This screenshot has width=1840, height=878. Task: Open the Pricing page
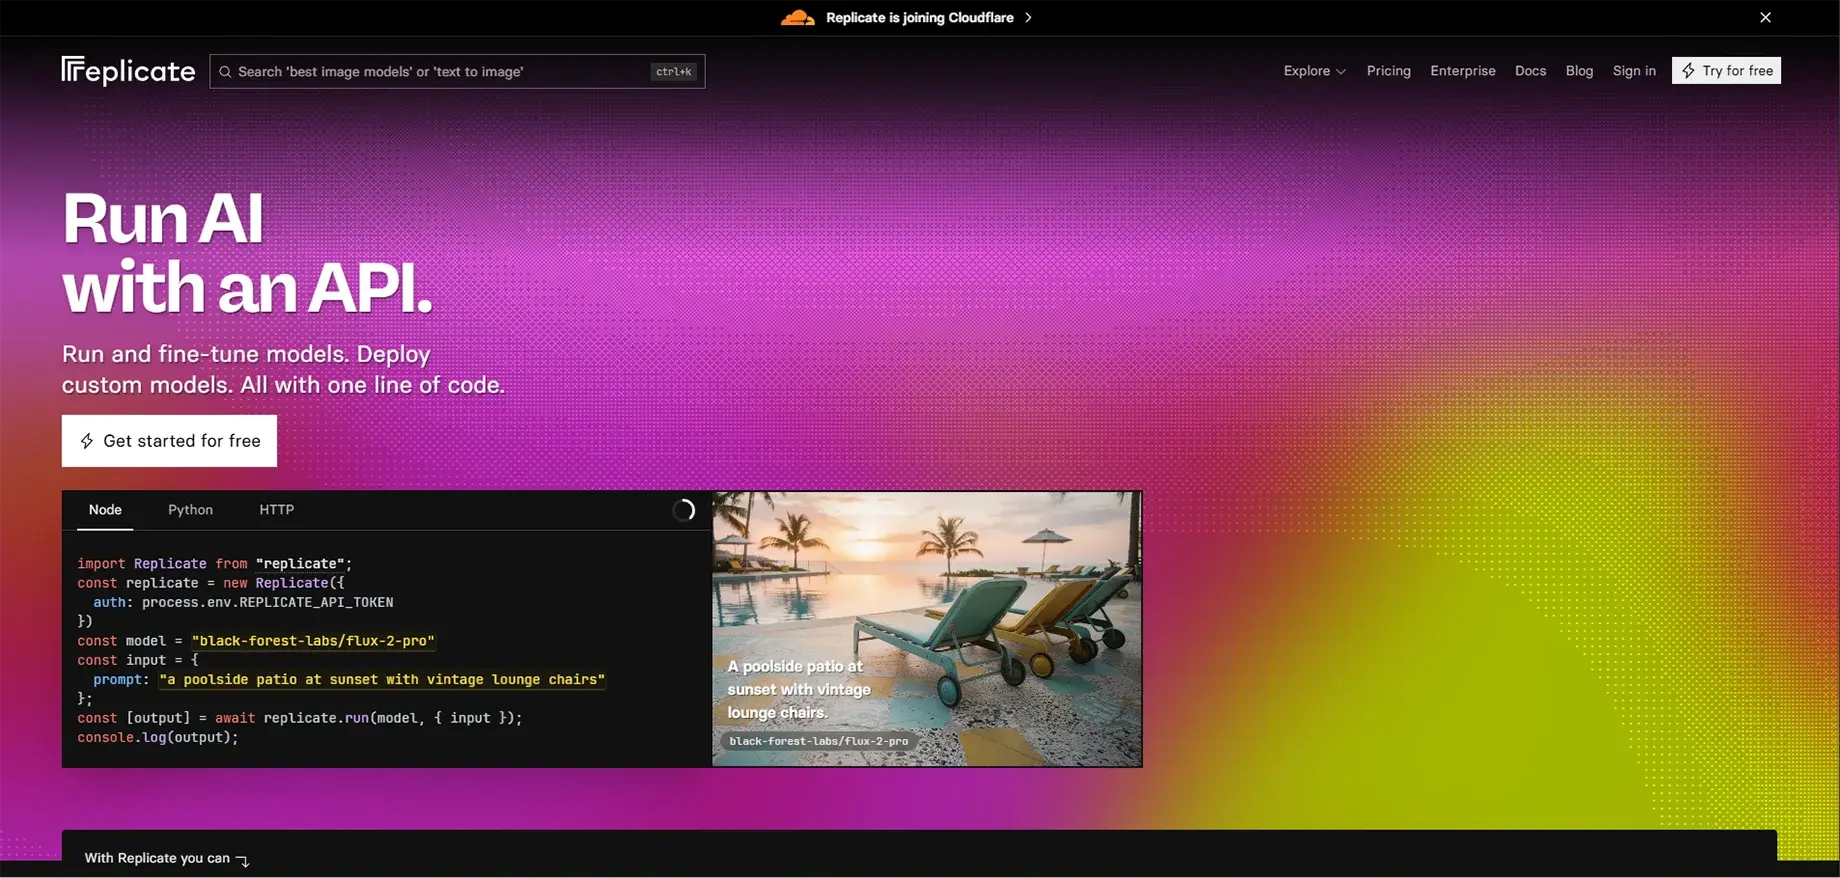click(x=1389, y=71)
